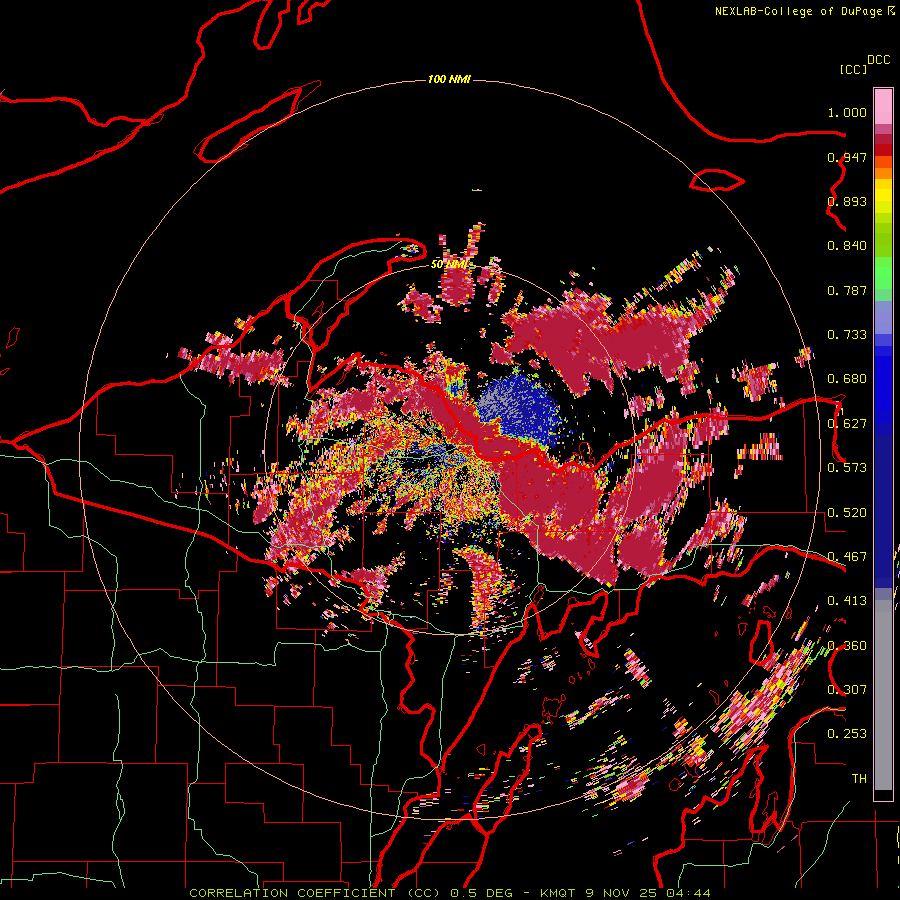The image size is (900, 900).
Task: Click the KMQT radar site identifier
Action: tap(560, 893)
